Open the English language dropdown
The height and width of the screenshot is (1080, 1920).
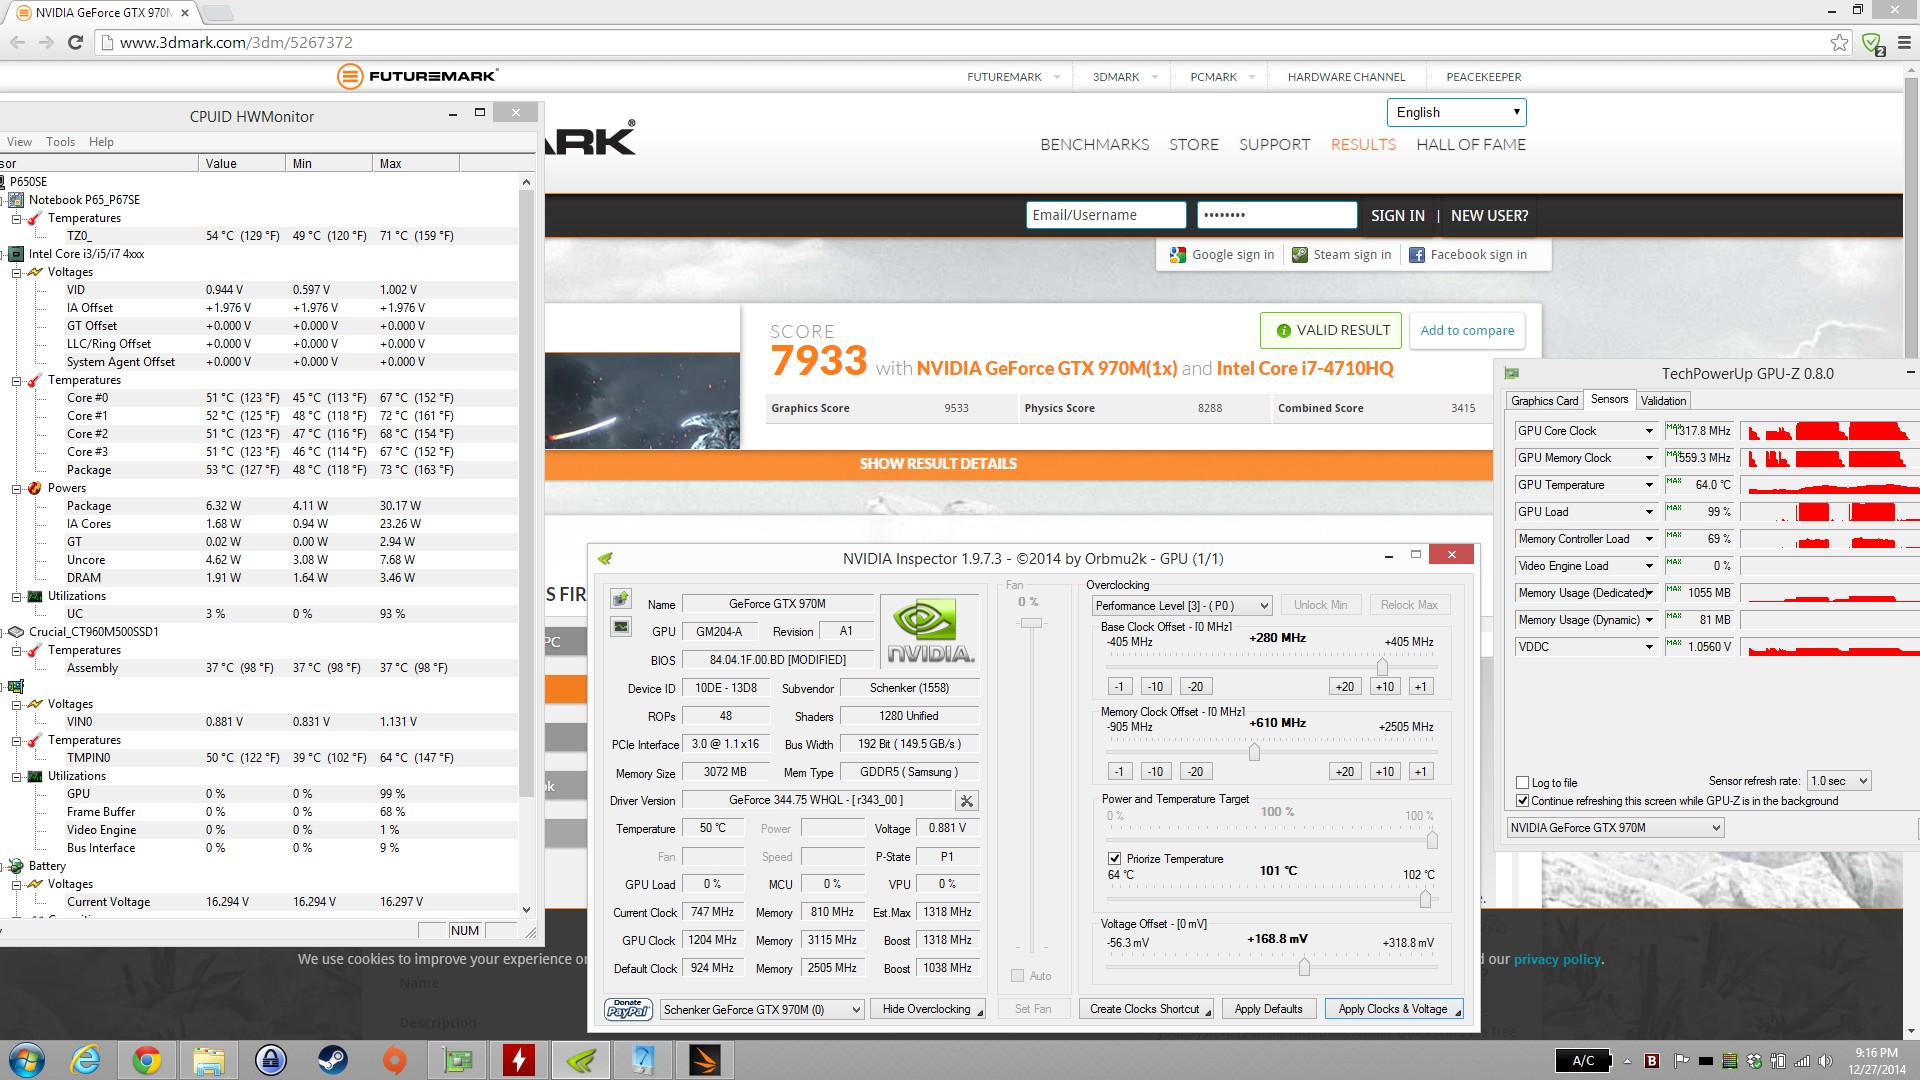pos(1456,112)
